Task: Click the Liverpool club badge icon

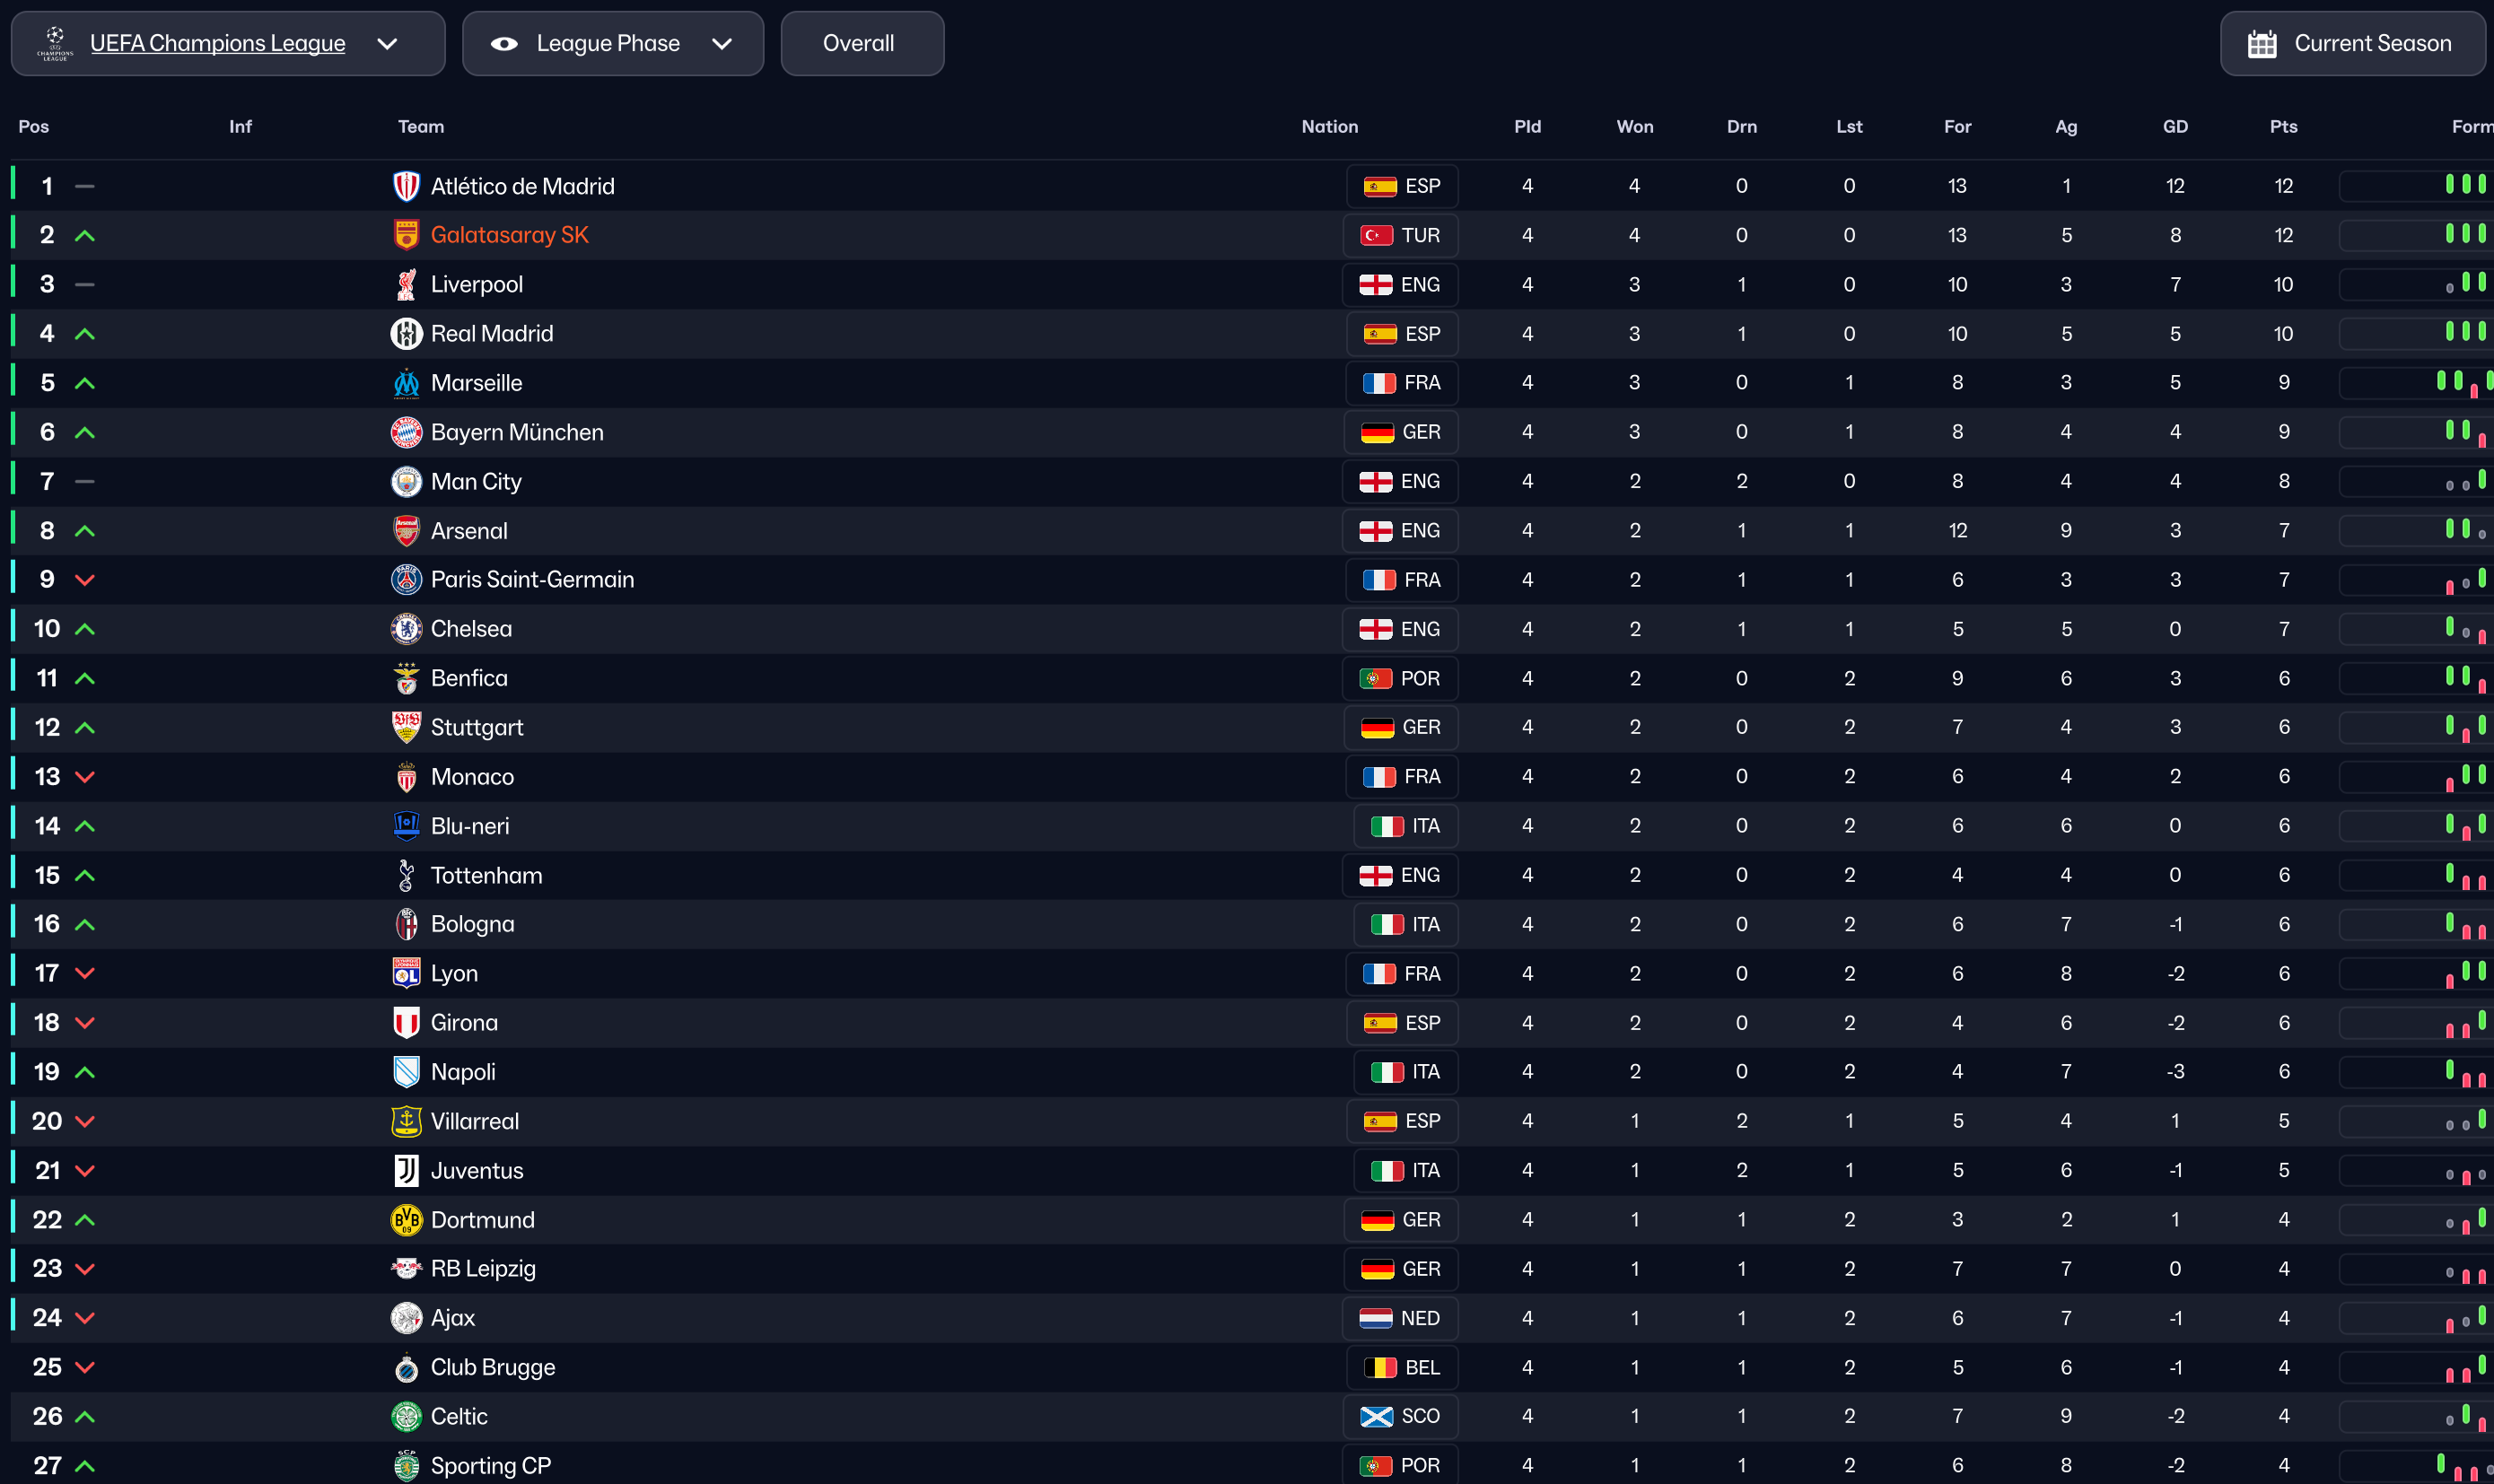Action: point(406,285)
